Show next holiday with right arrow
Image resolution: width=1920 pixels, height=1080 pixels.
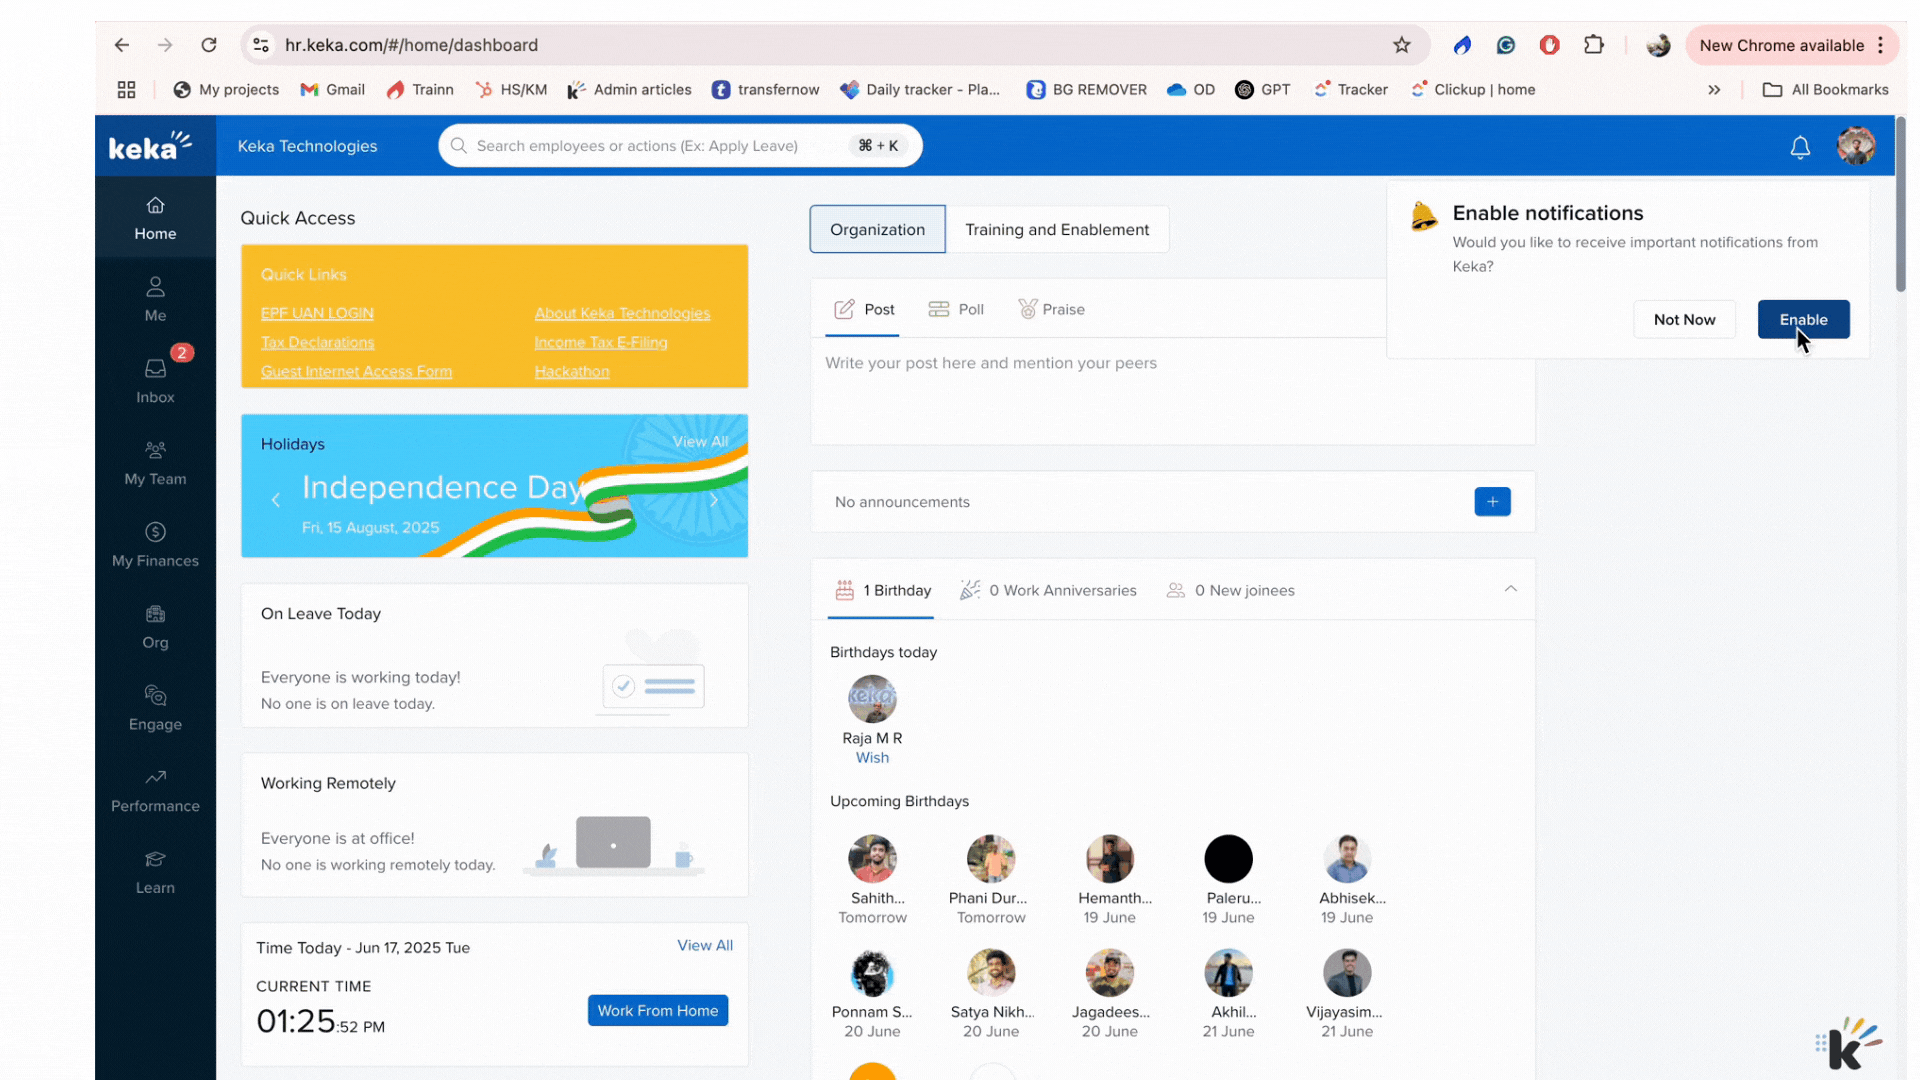pos(714,500)
